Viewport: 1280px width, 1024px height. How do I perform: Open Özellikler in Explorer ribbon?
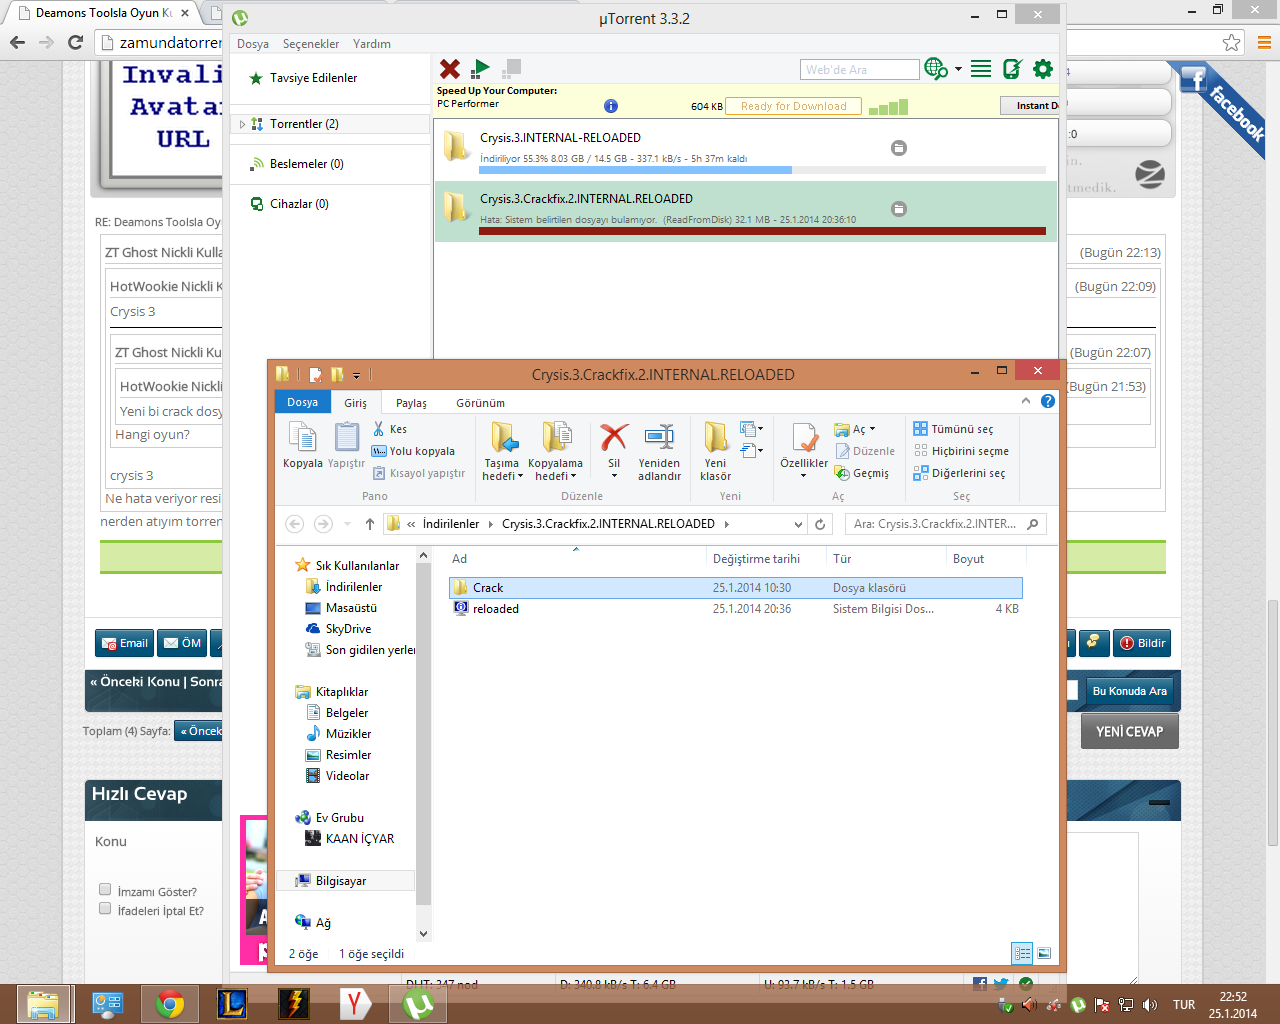pyautogui.click(x=804, y=451)
